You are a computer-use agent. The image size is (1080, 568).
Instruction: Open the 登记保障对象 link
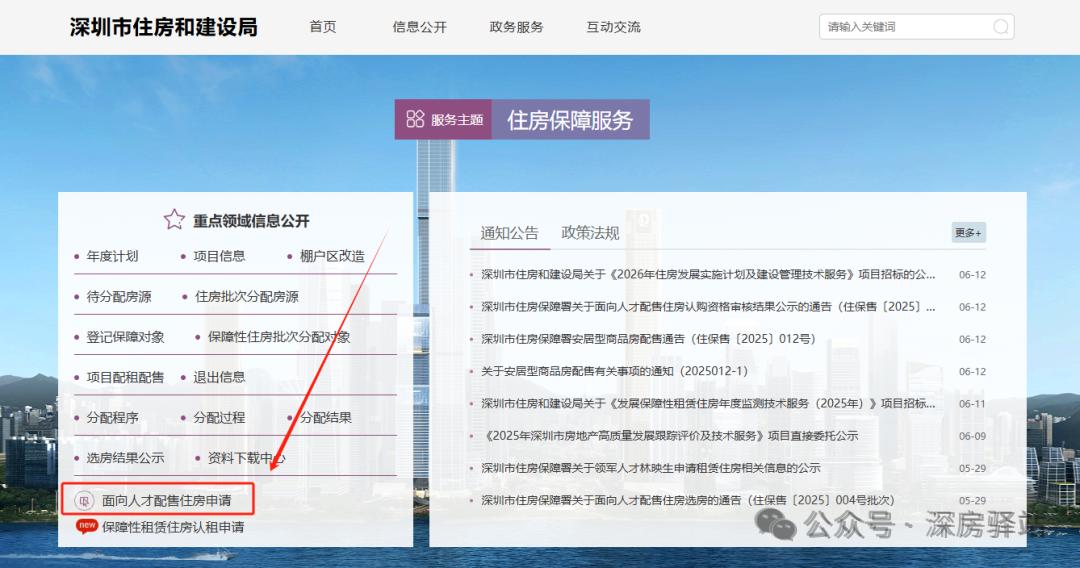(x=125, y=337)
